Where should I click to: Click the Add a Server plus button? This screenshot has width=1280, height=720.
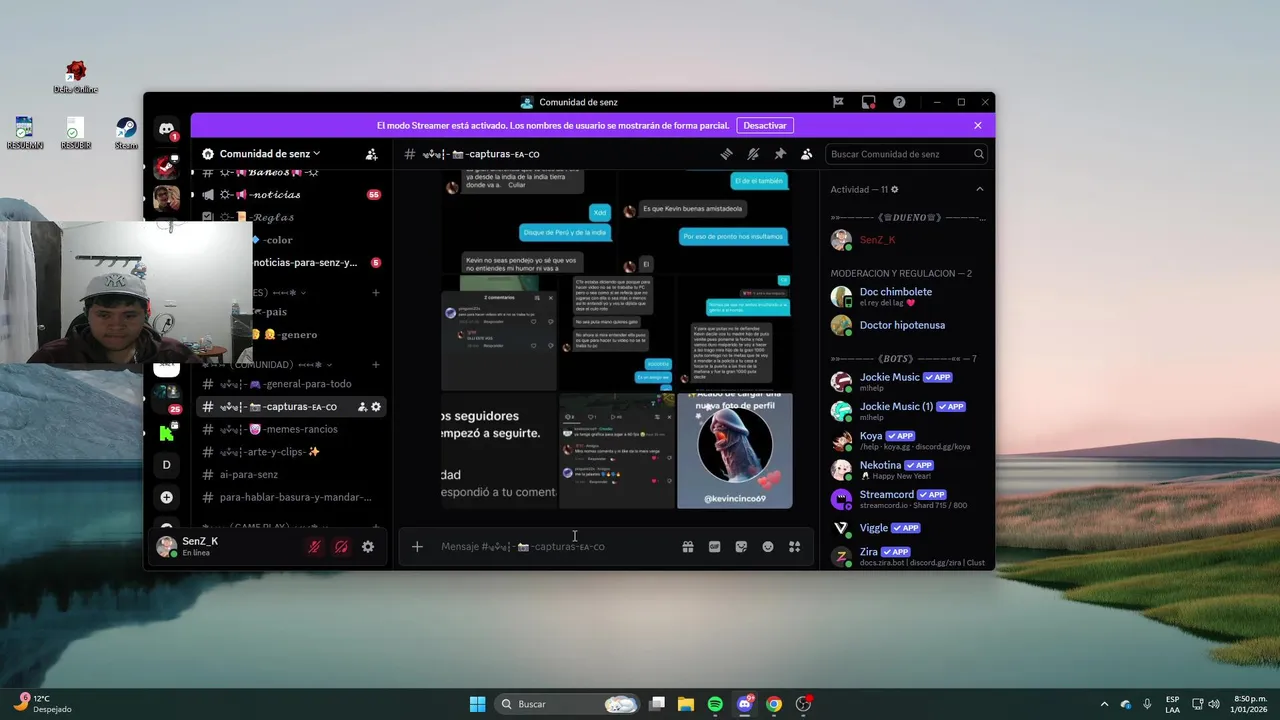tap(166, 497)
